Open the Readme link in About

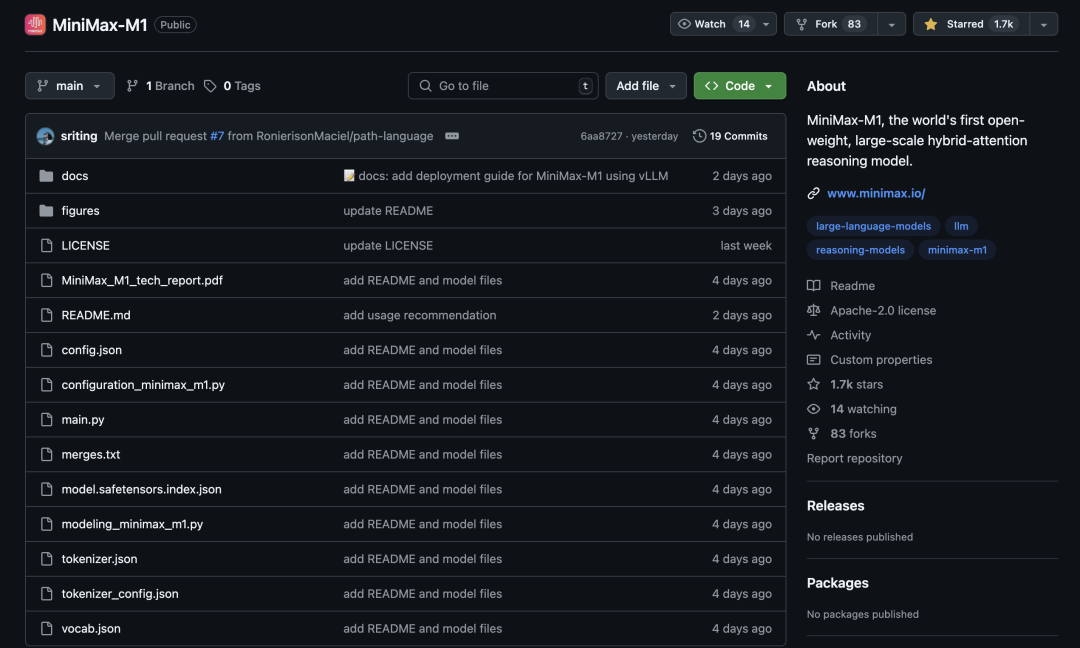pyautogui.click(x=852, y=286)
